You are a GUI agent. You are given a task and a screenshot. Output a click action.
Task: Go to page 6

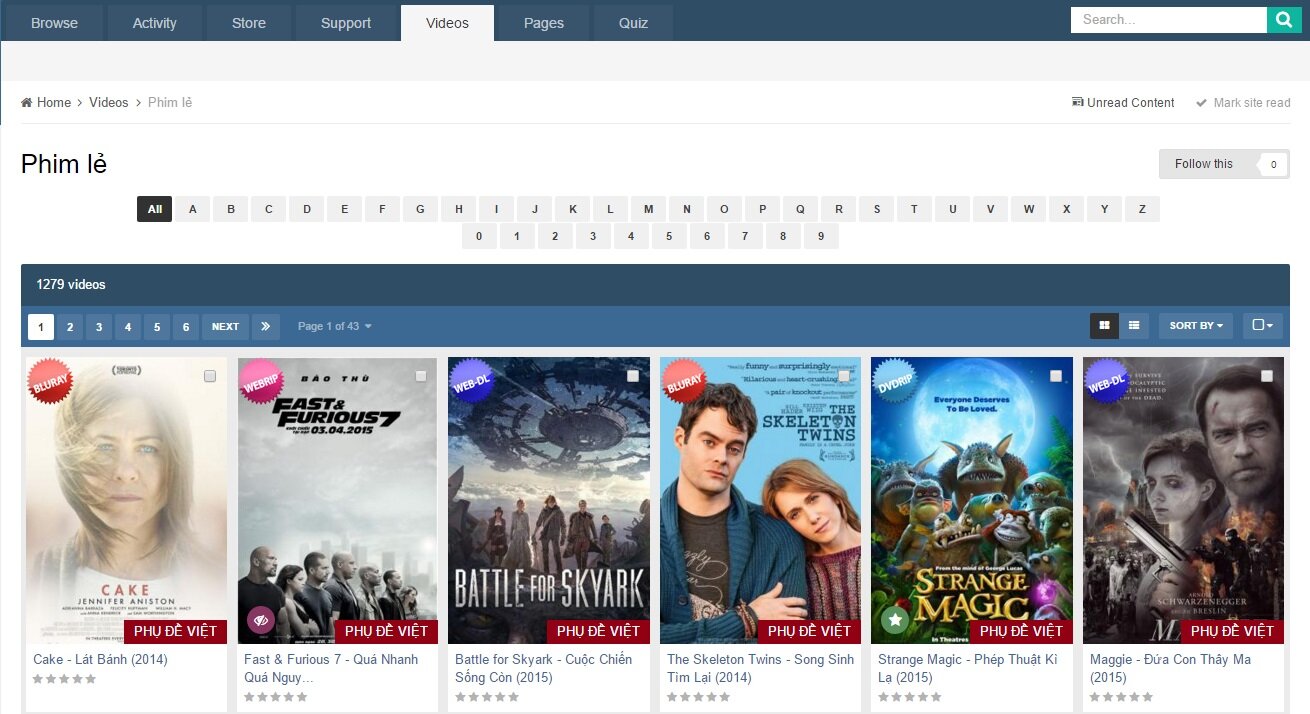186,326
